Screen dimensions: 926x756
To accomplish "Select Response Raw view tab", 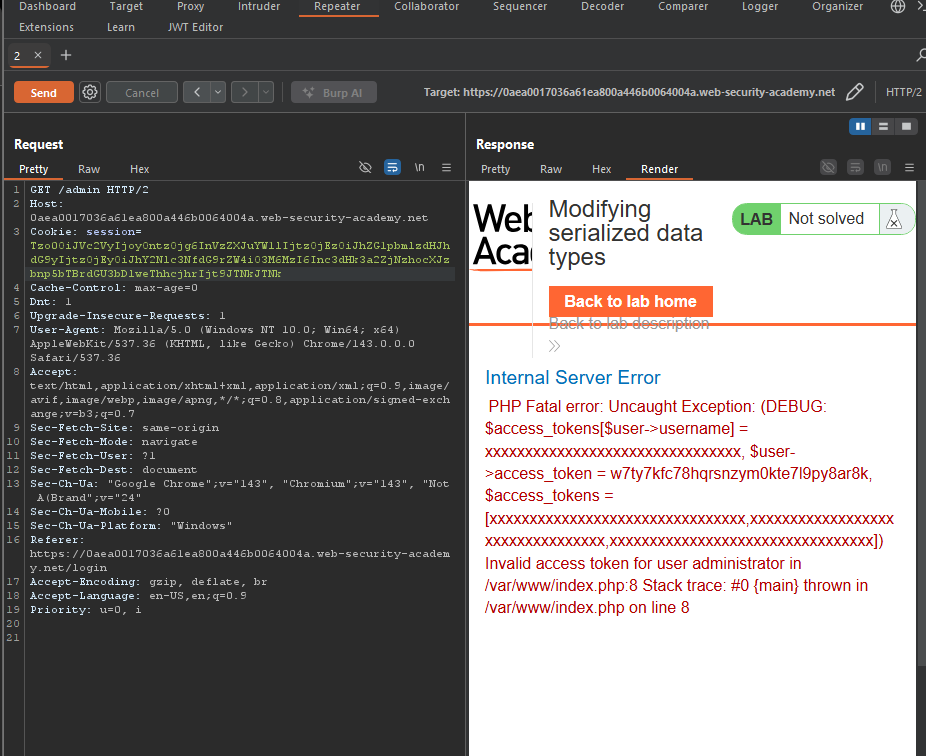I will pyautogui.click(x=550, y=169).
